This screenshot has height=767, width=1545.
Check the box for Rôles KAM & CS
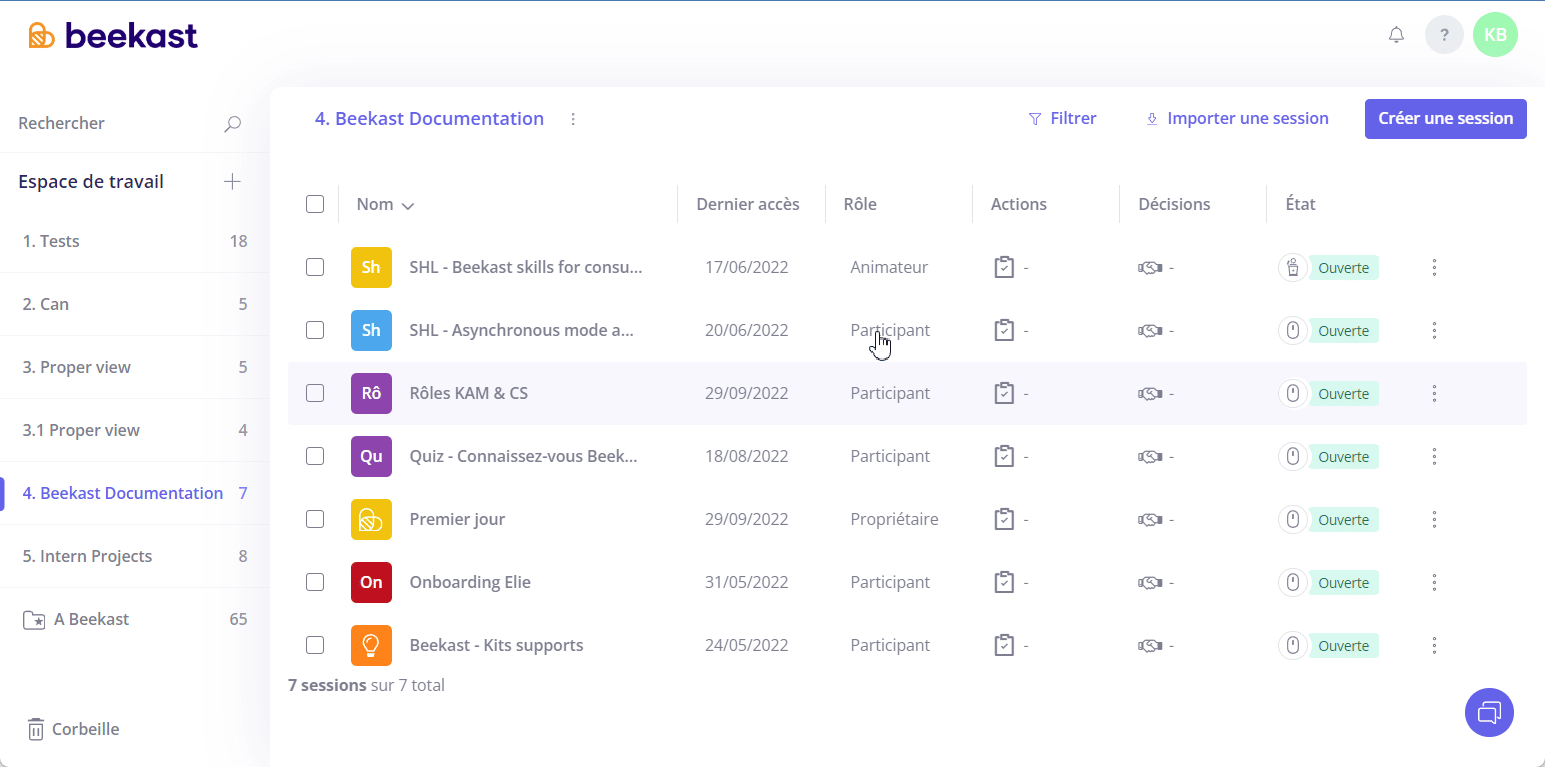coord(315,393)
